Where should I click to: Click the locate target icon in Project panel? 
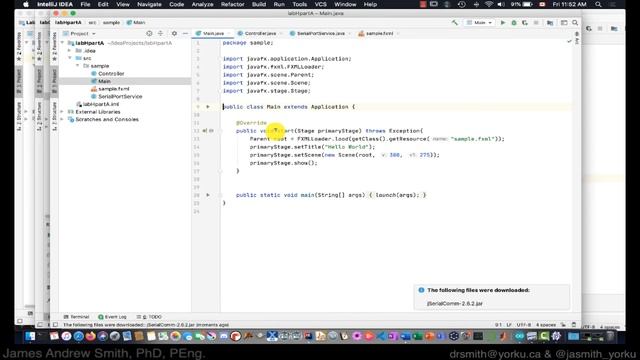(x=149, y=33)
